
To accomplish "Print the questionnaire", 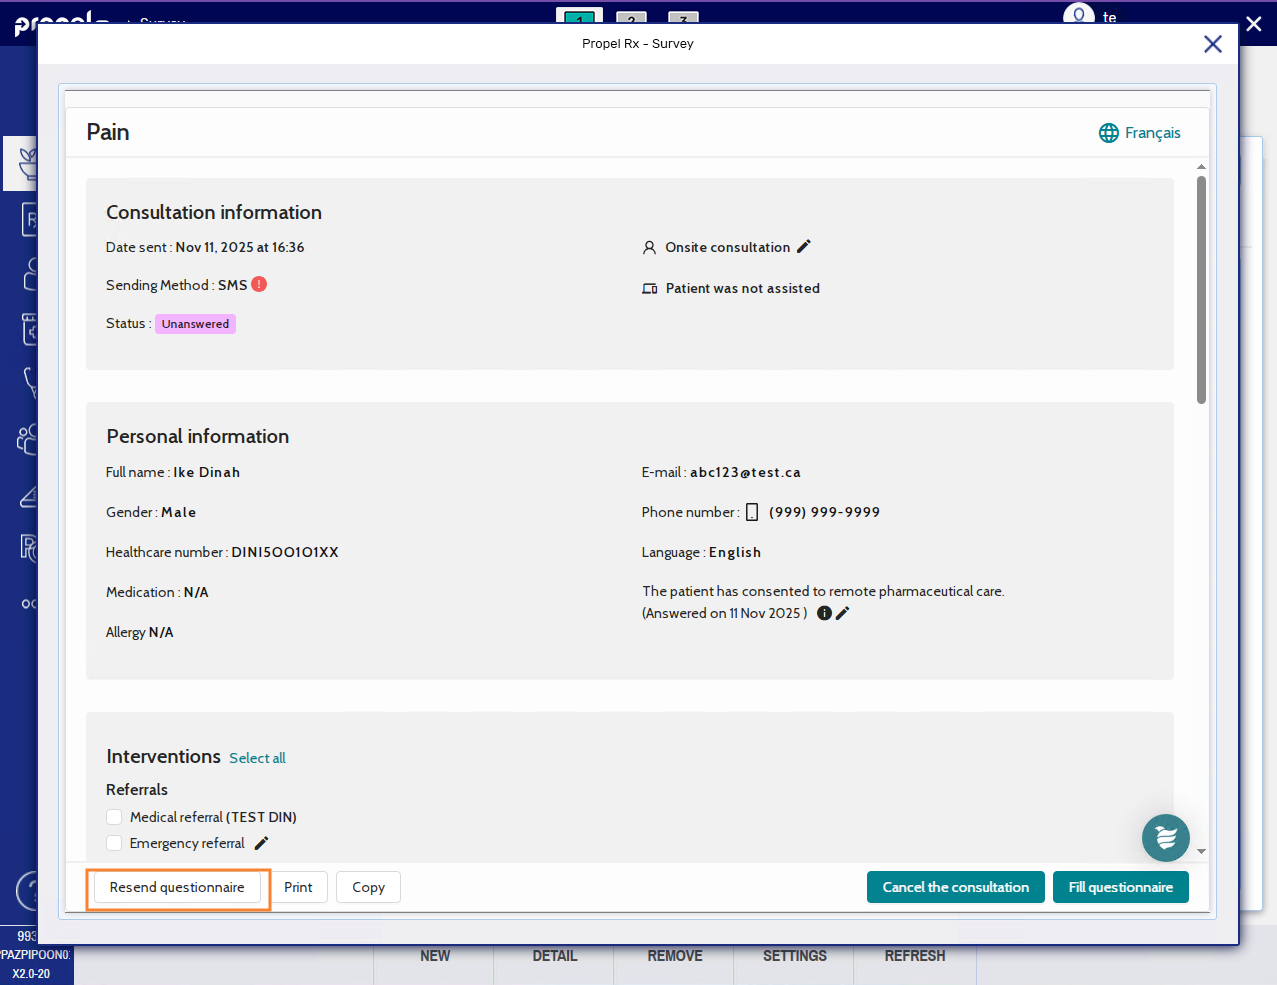I will pos(298,887).
